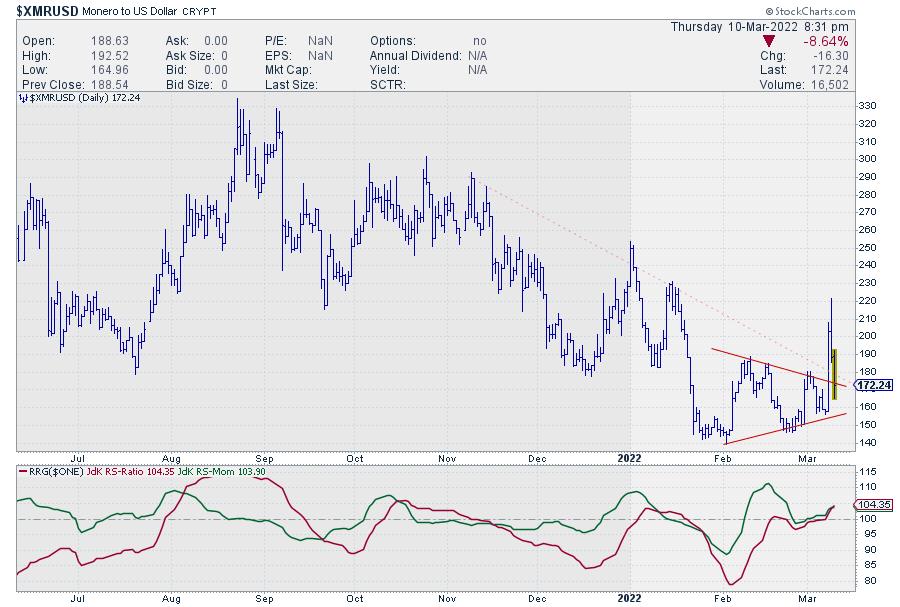This screenshot has height=607, width=900.
Task: Click the red down-triangle change indicator
Action: click(768, 41)
